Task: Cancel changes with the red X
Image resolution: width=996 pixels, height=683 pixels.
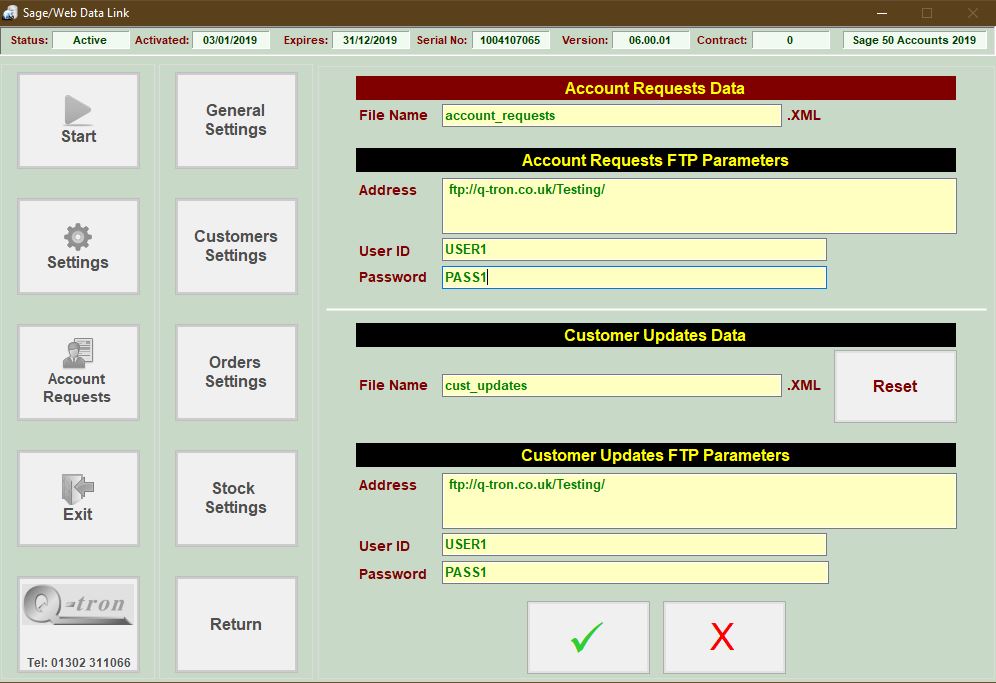Action: coord(724,637)
